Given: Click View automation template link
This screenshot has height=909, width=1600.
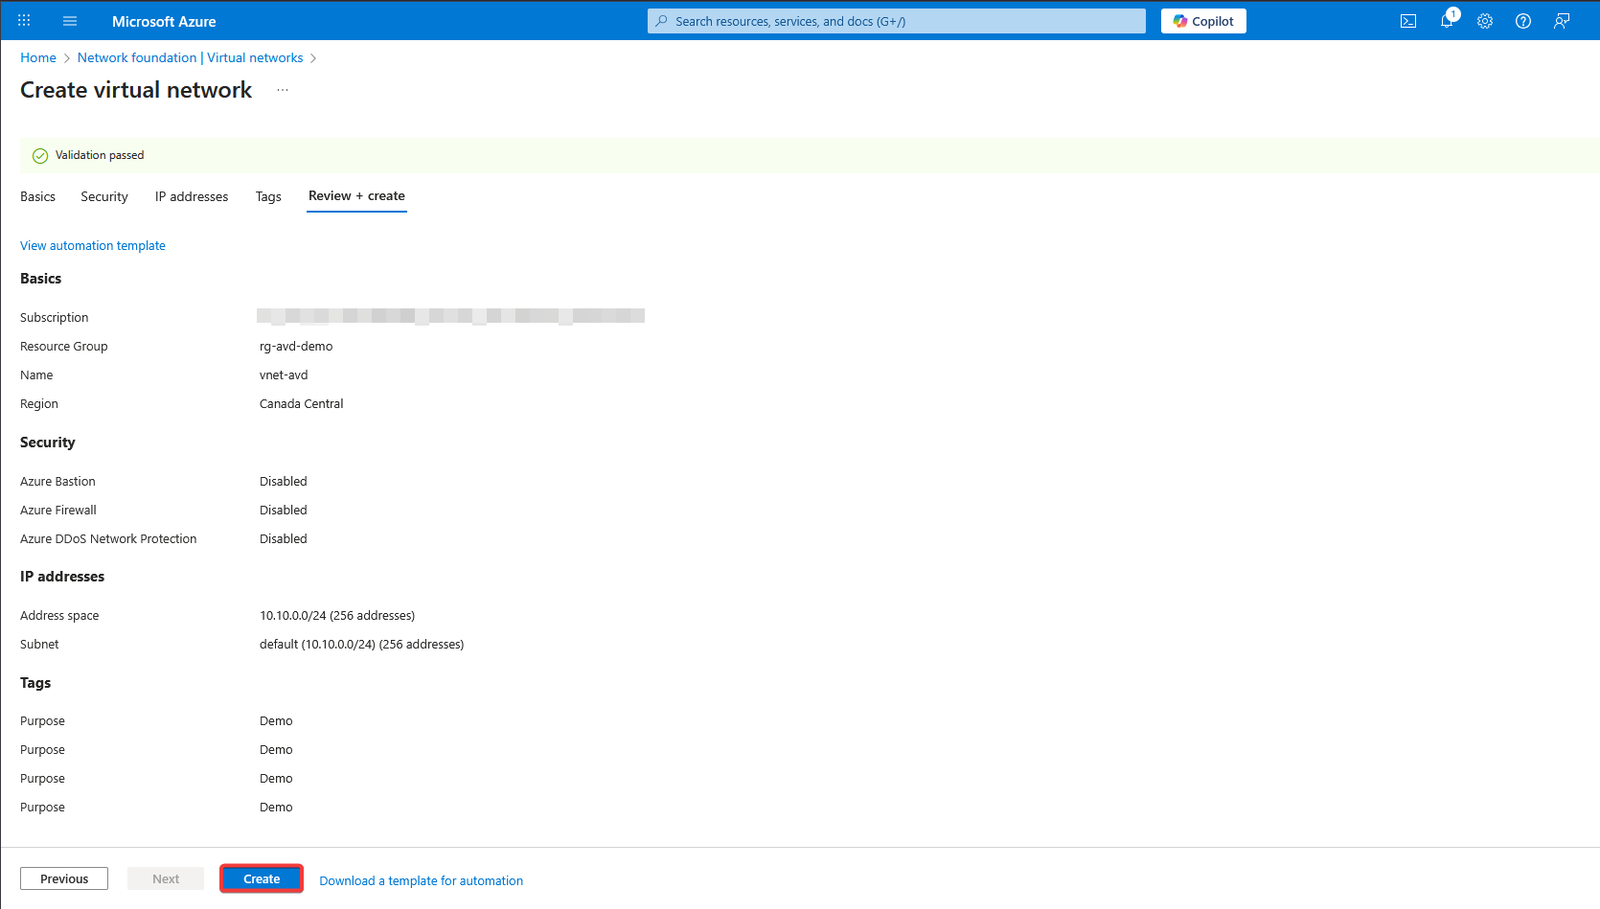Looking at the screenshot, I should click(93, 246).
